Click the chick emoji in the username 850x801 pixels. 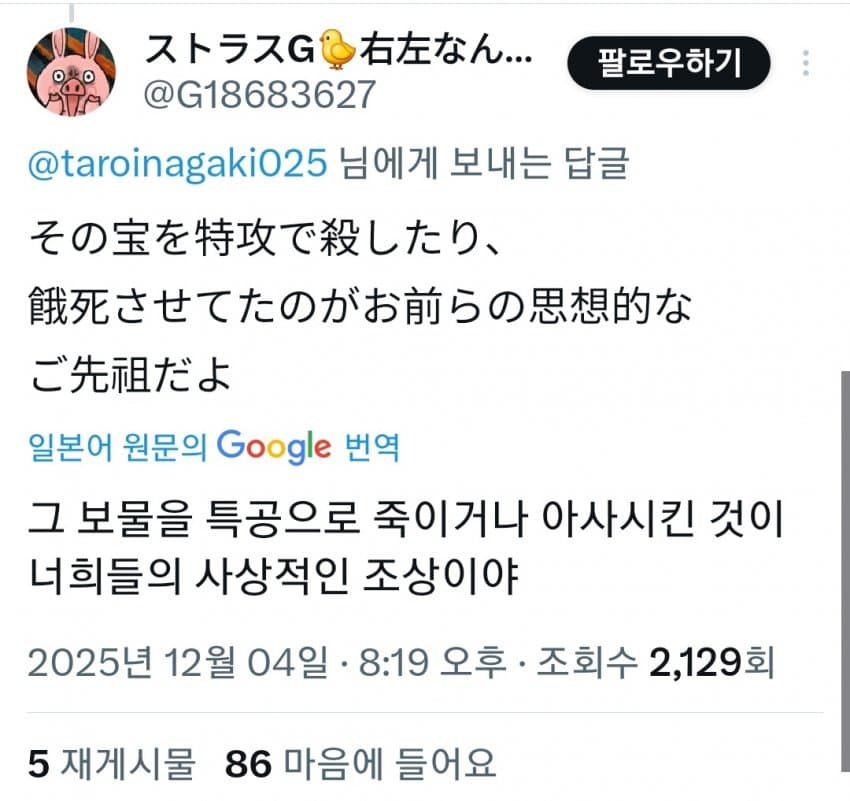[337, 49]
